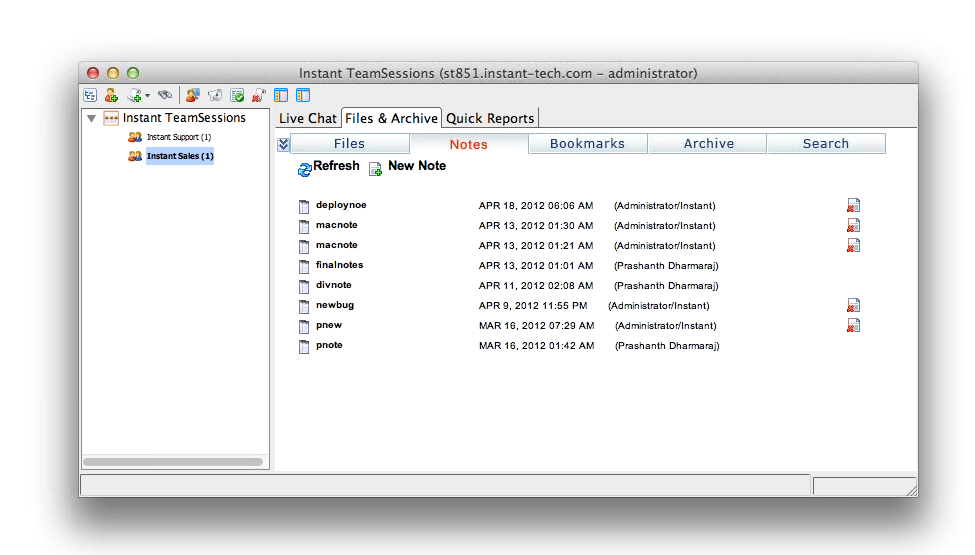Screen dimensions: 975x555
Task: Switch to the Live Chat tab
Action: 308,118
